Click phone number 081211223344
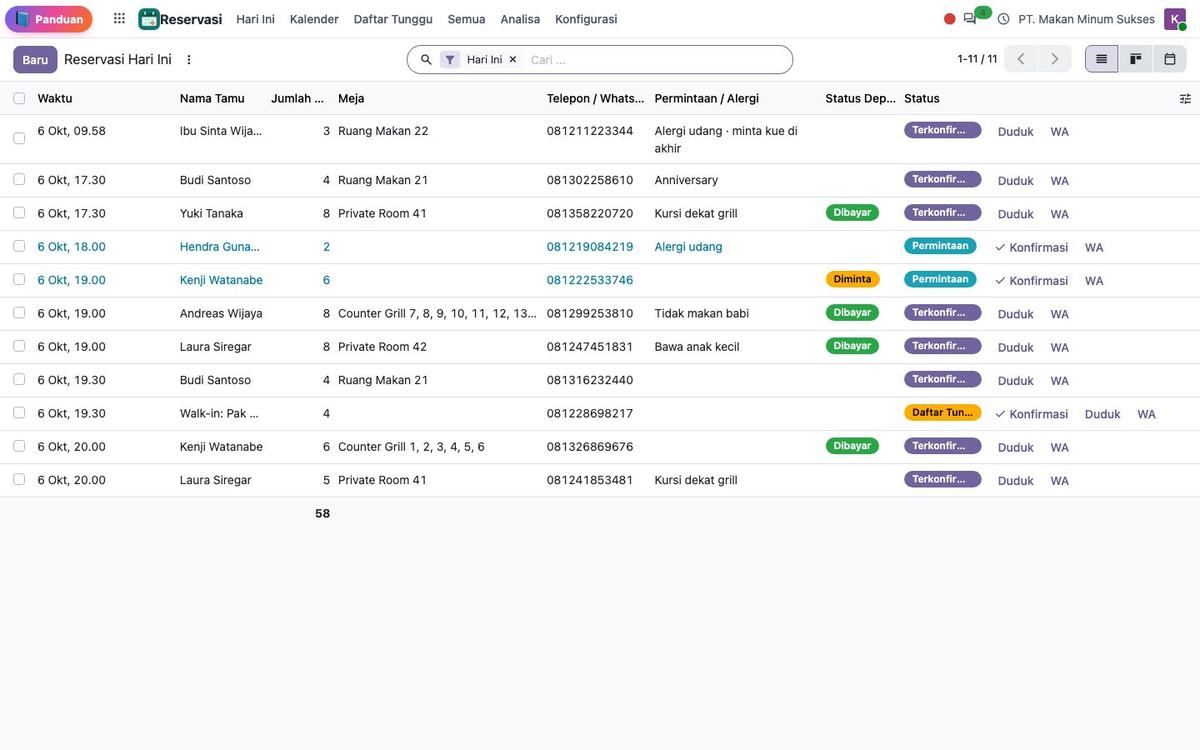Viewport: 1200px width, 750px height. (590, 131)
